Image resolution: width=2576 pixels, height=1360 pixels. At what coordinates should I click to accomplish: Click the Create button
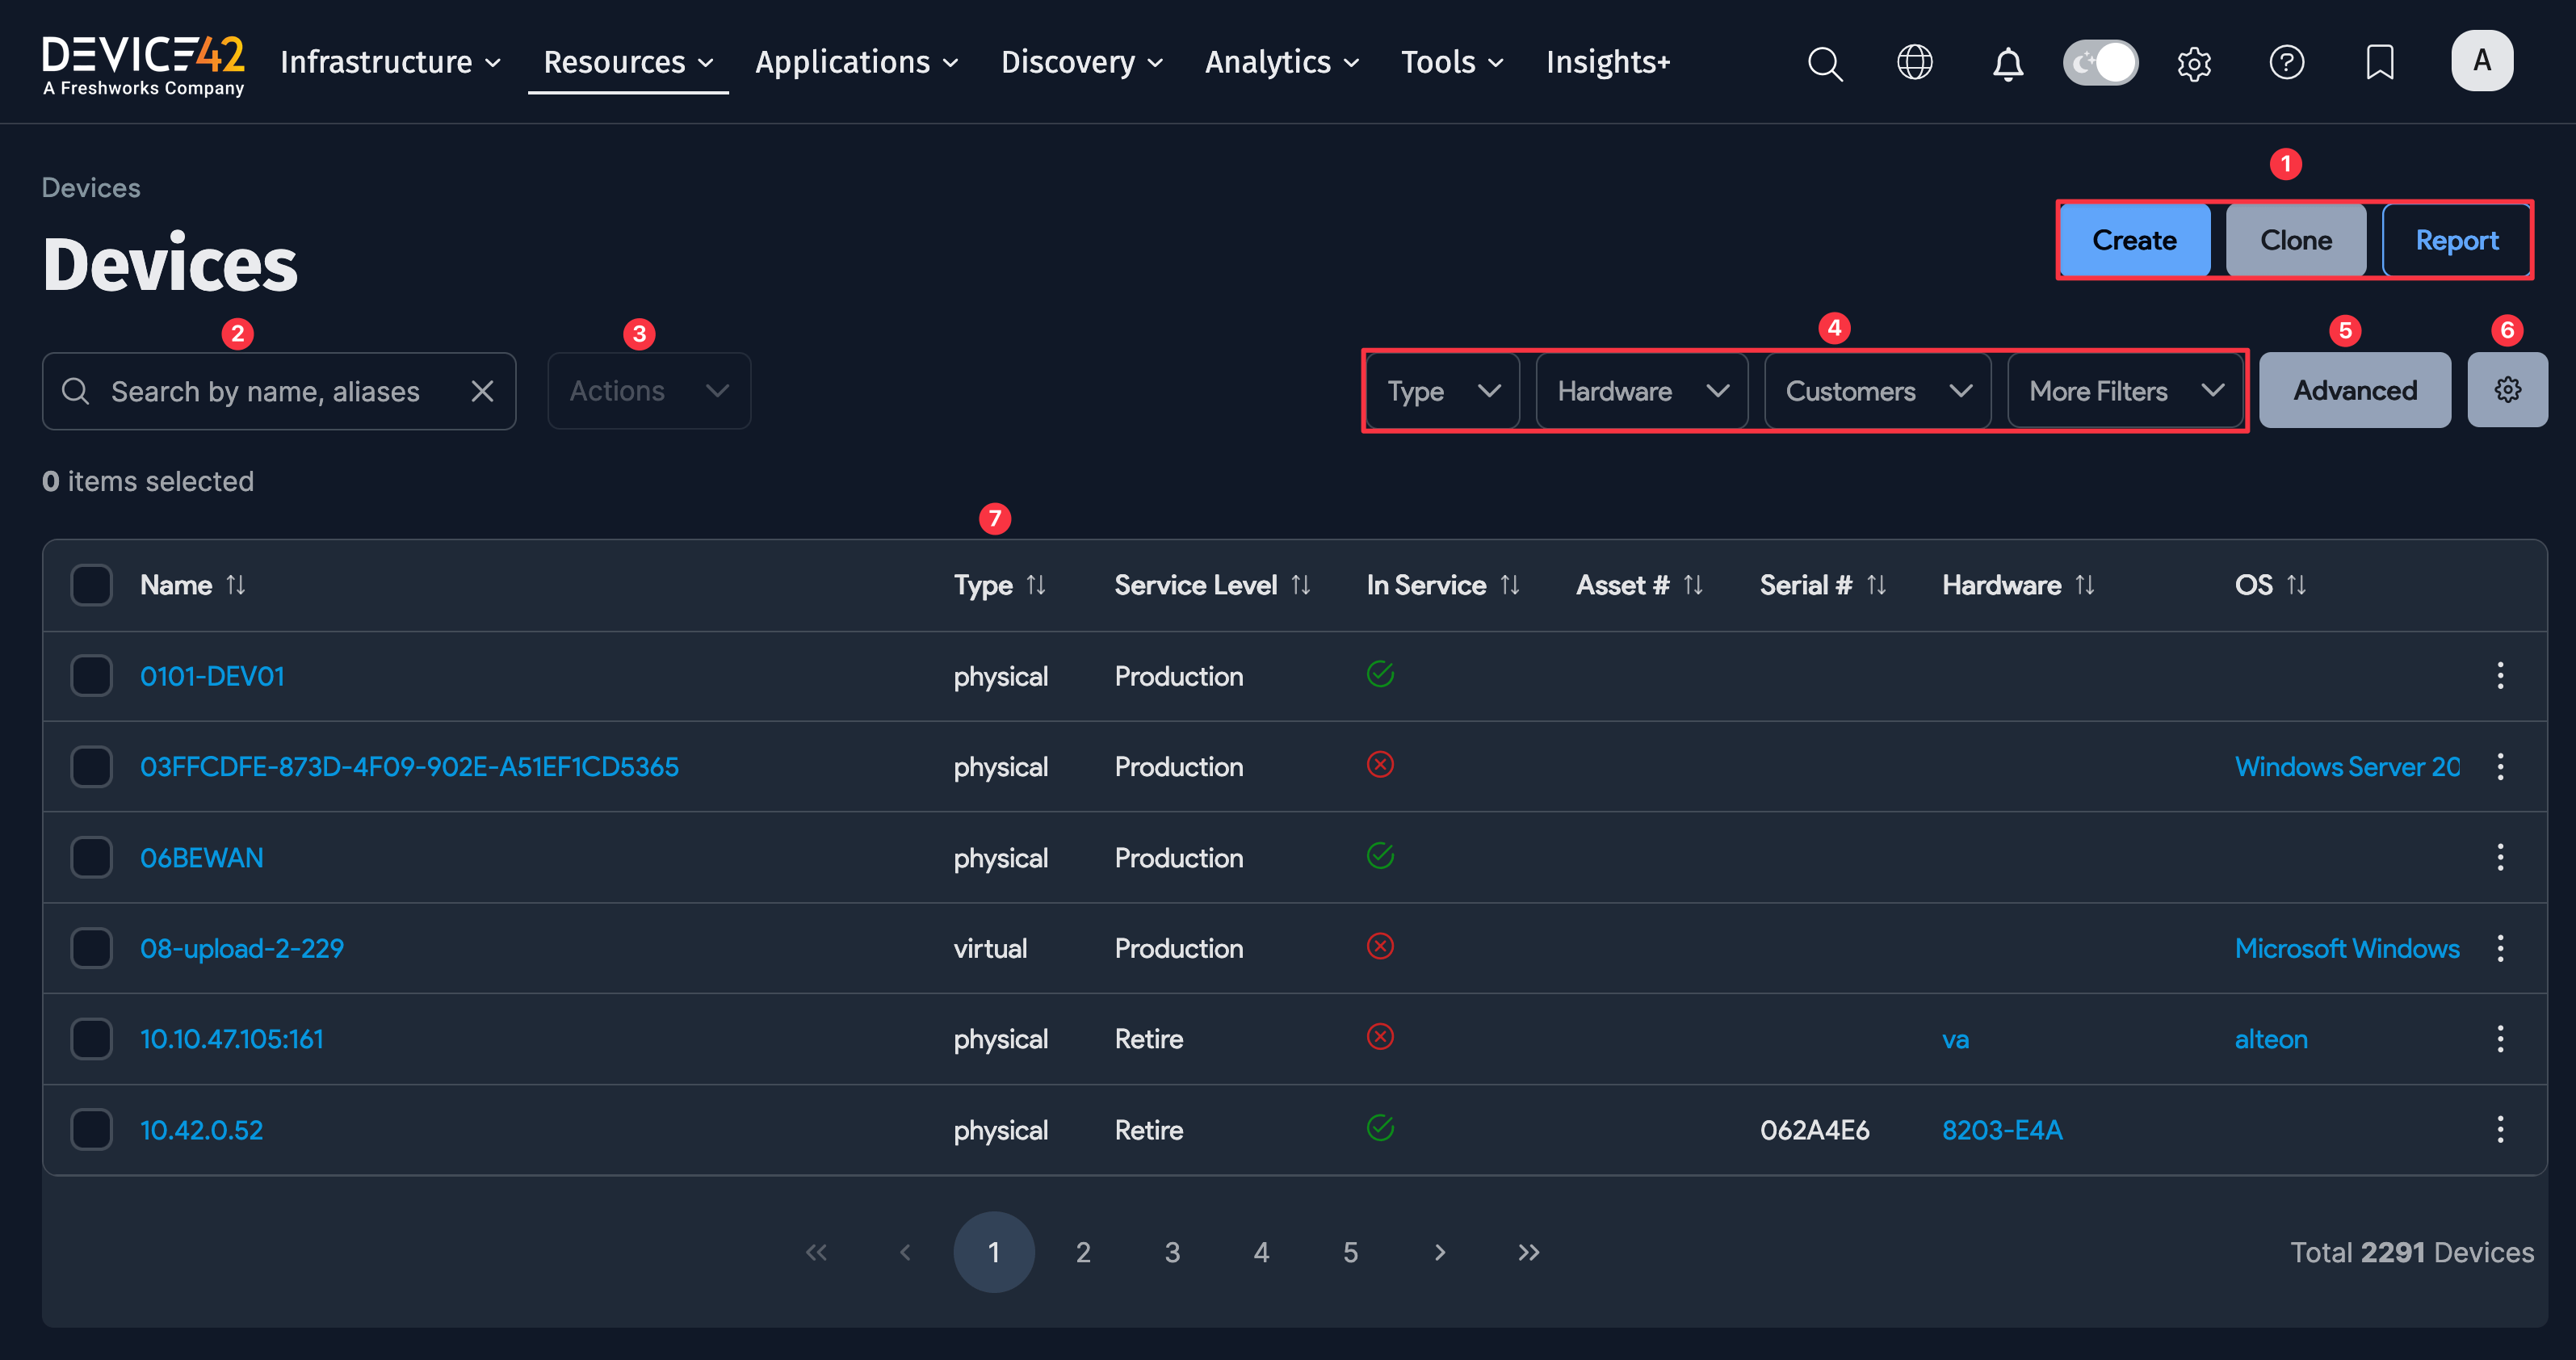tap(2135, 240)
